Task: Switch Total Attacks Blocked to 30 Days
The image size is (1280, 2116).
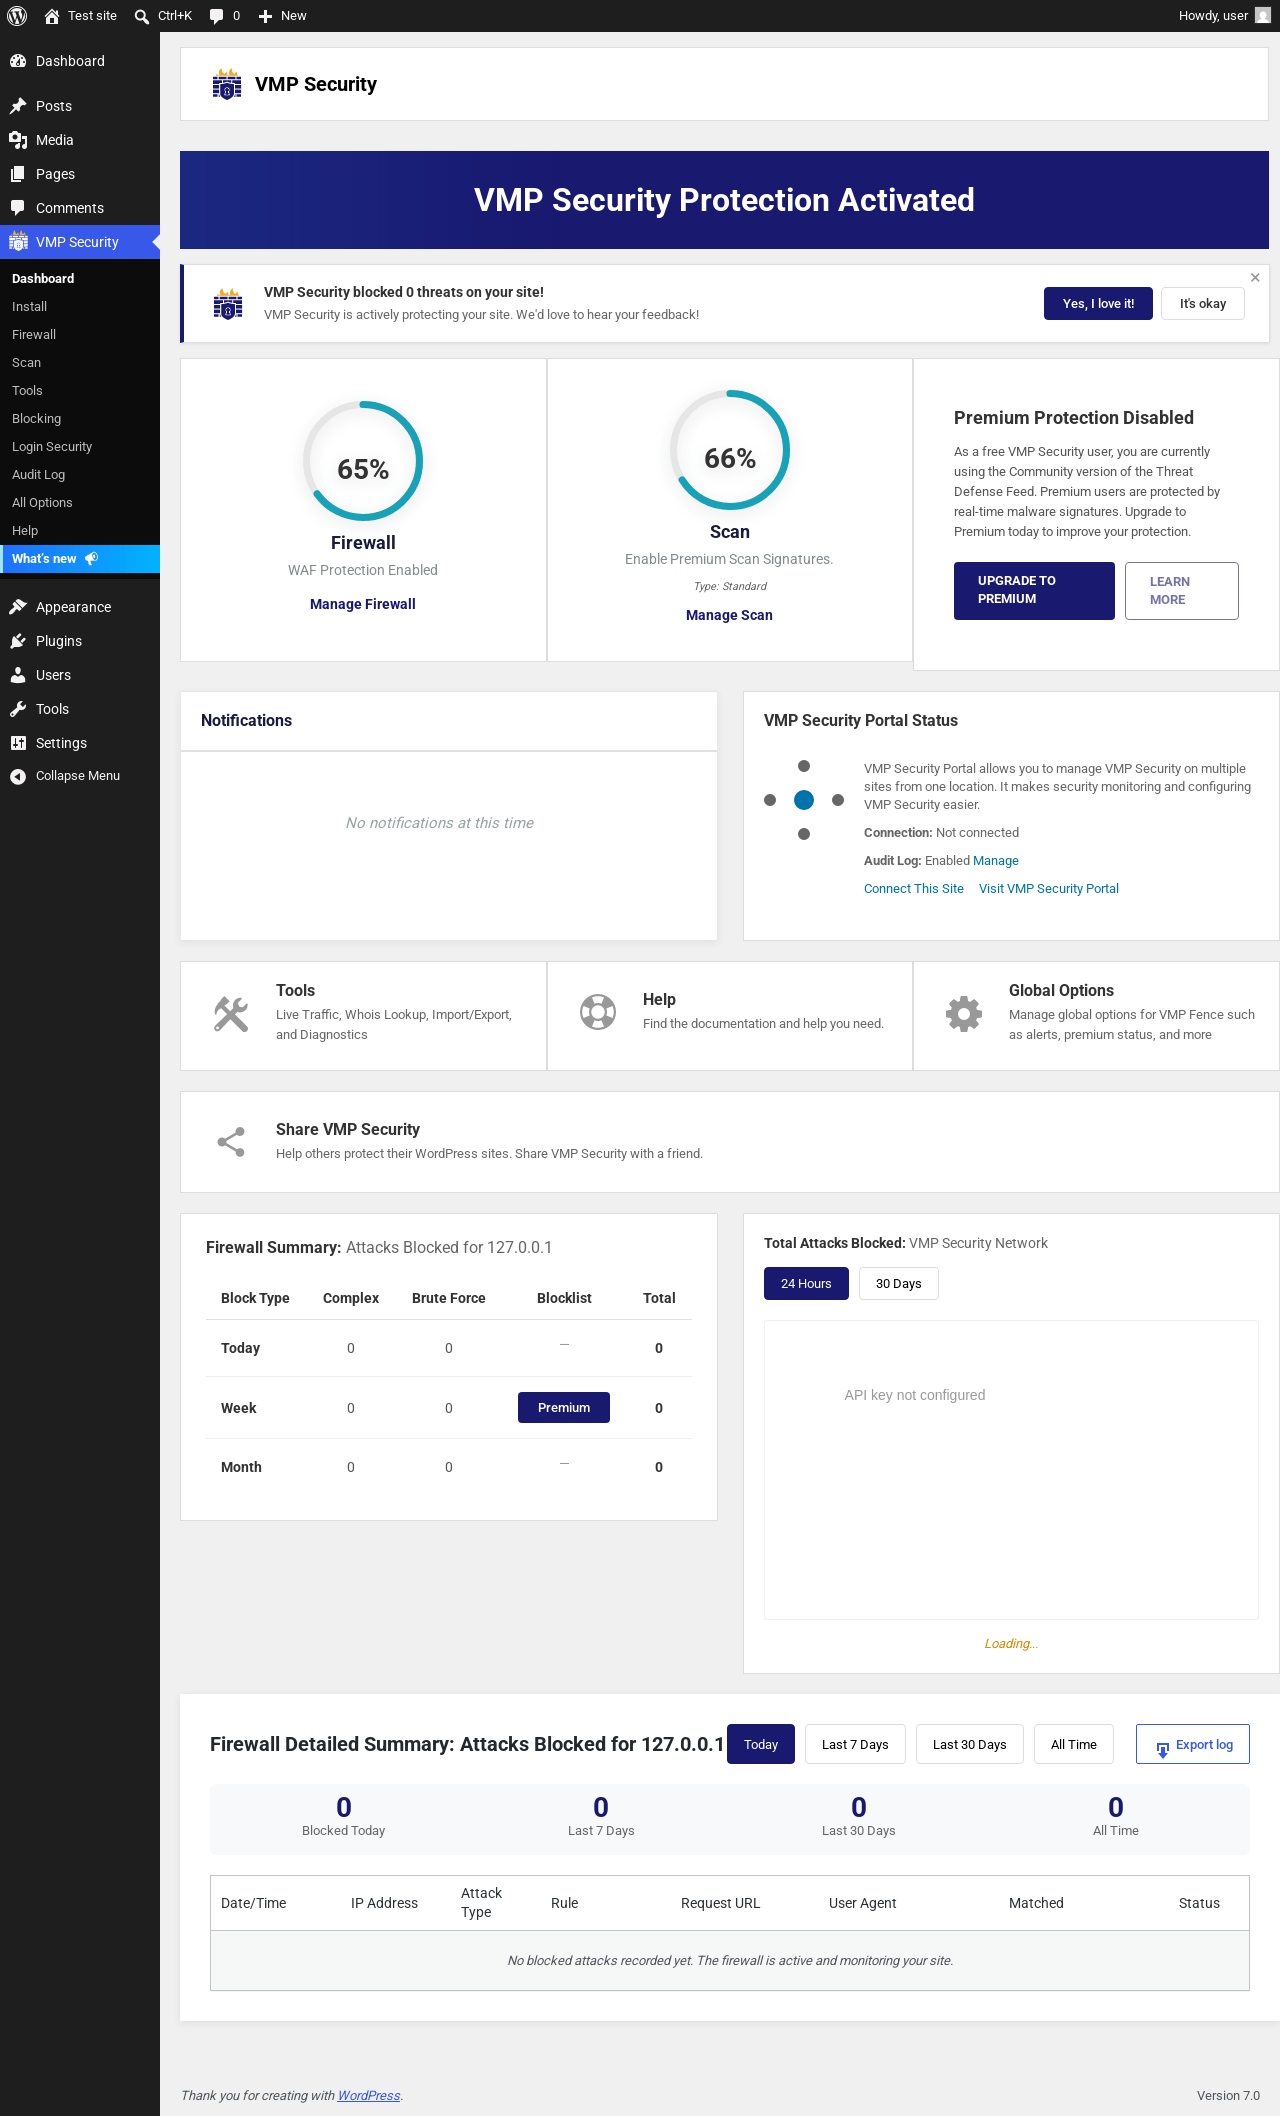Action: [899, 1284]
